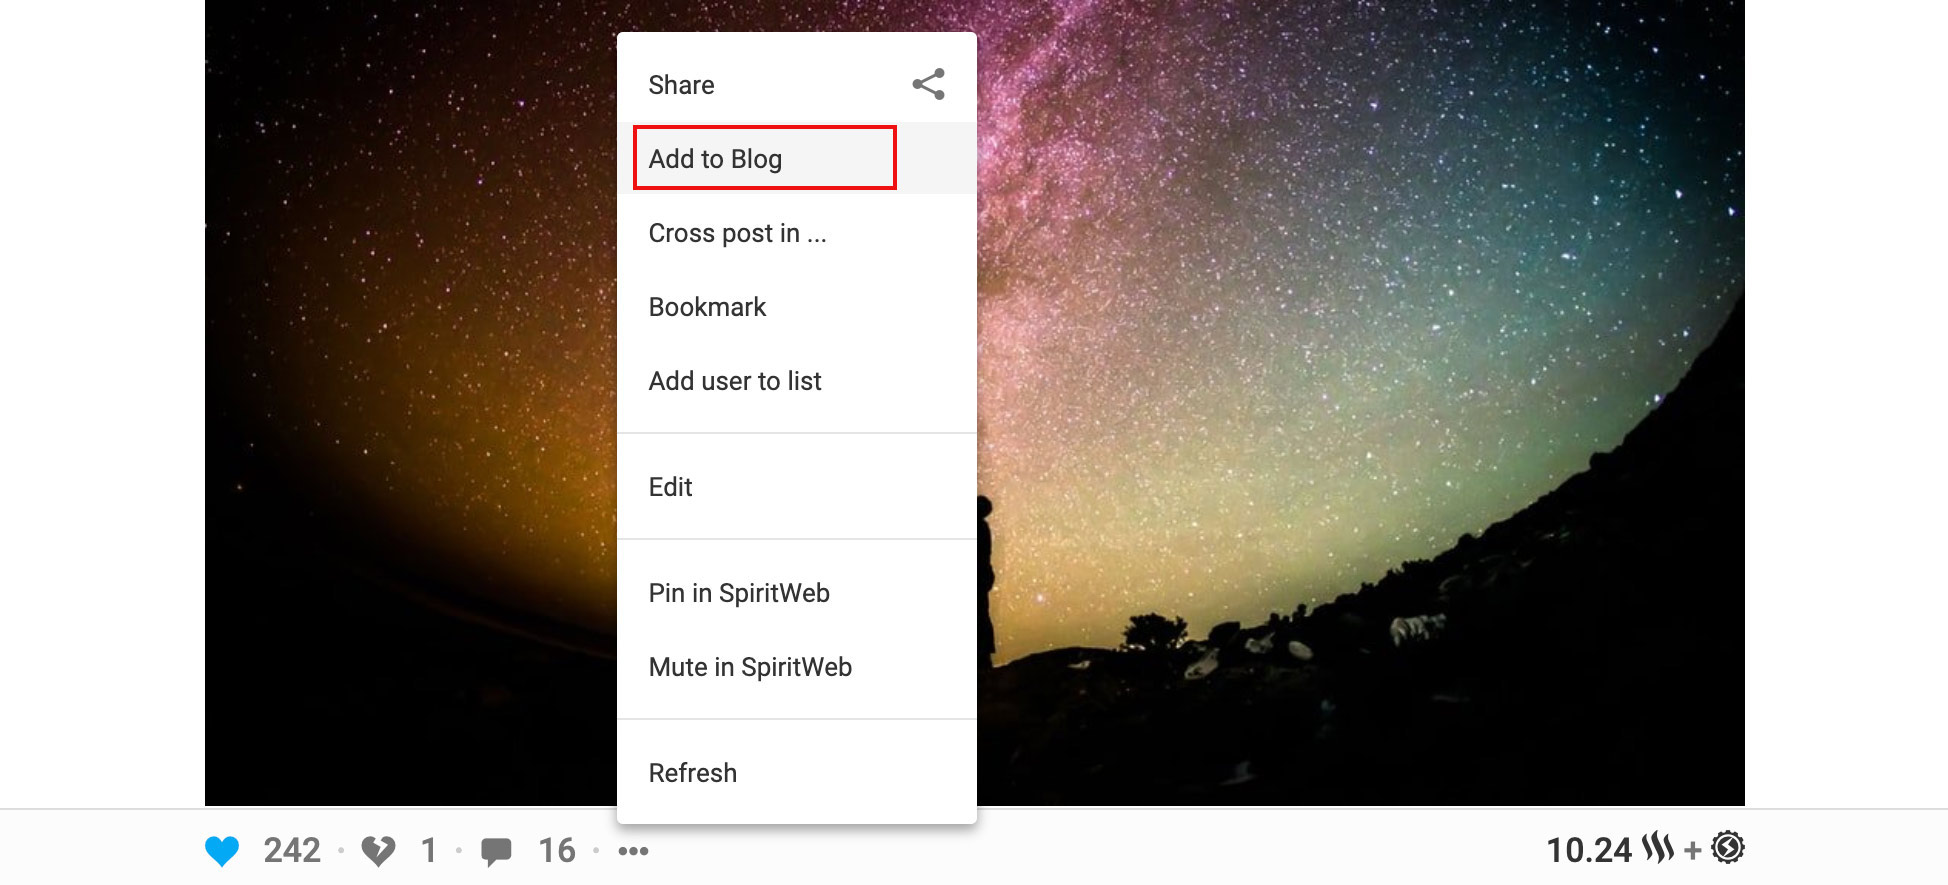The image size is (1948, 885).
Task: Click the starry night sky image
Action: [1360, 400]
